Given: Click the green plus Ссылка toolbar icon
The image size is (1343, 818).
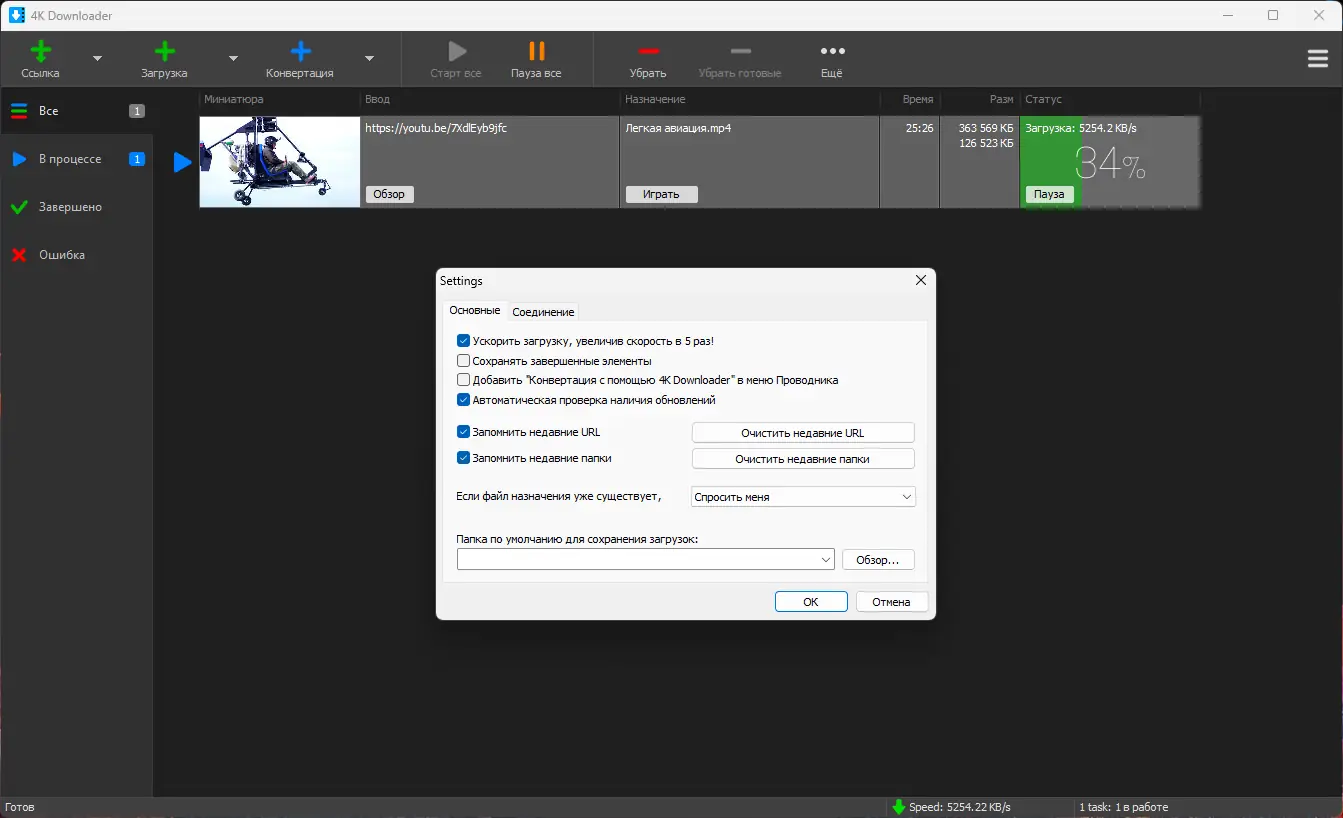Looking at the screenshot, I should coord(41,52).
